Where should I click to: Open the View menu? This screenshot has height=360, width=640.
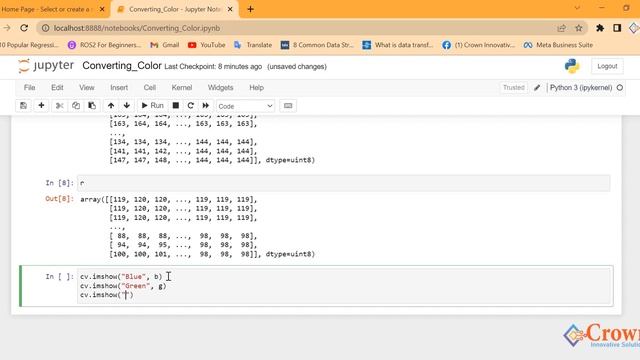[87, 88]
